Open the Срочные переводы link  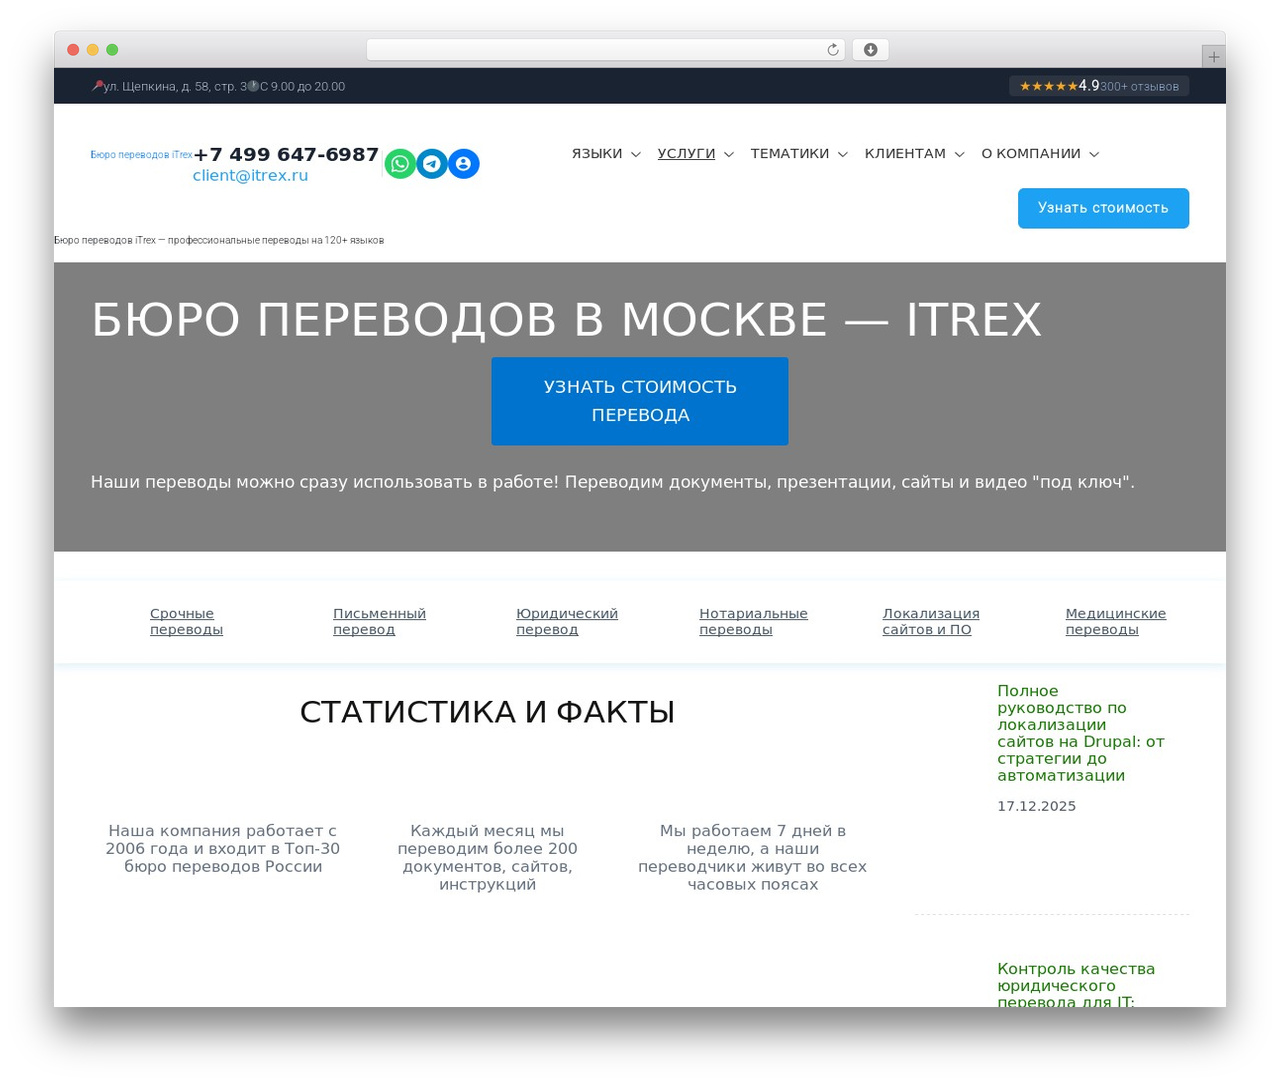pyautogui.click(x=186, y=622)
